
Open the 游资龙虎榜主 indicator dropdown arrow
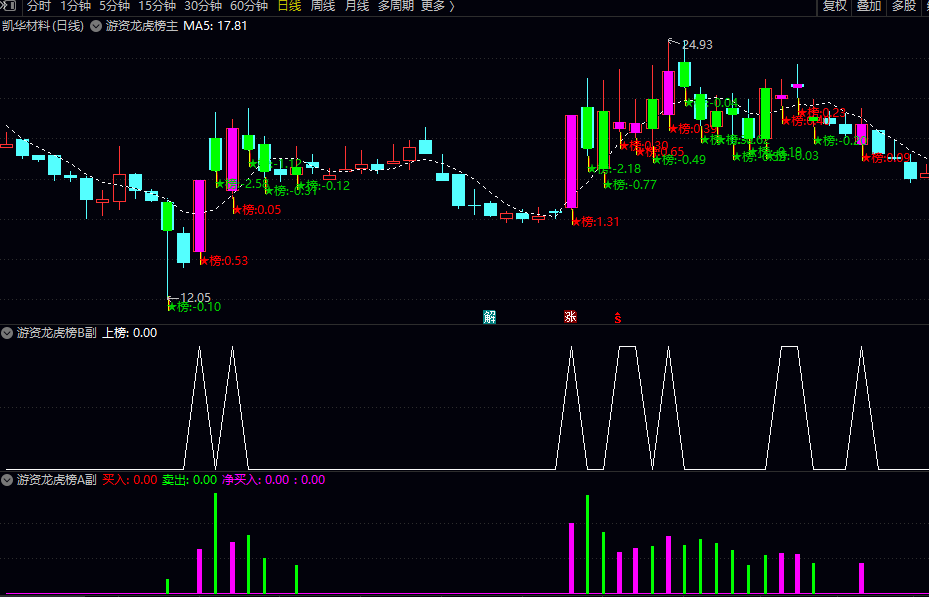(x=95, y=26)
